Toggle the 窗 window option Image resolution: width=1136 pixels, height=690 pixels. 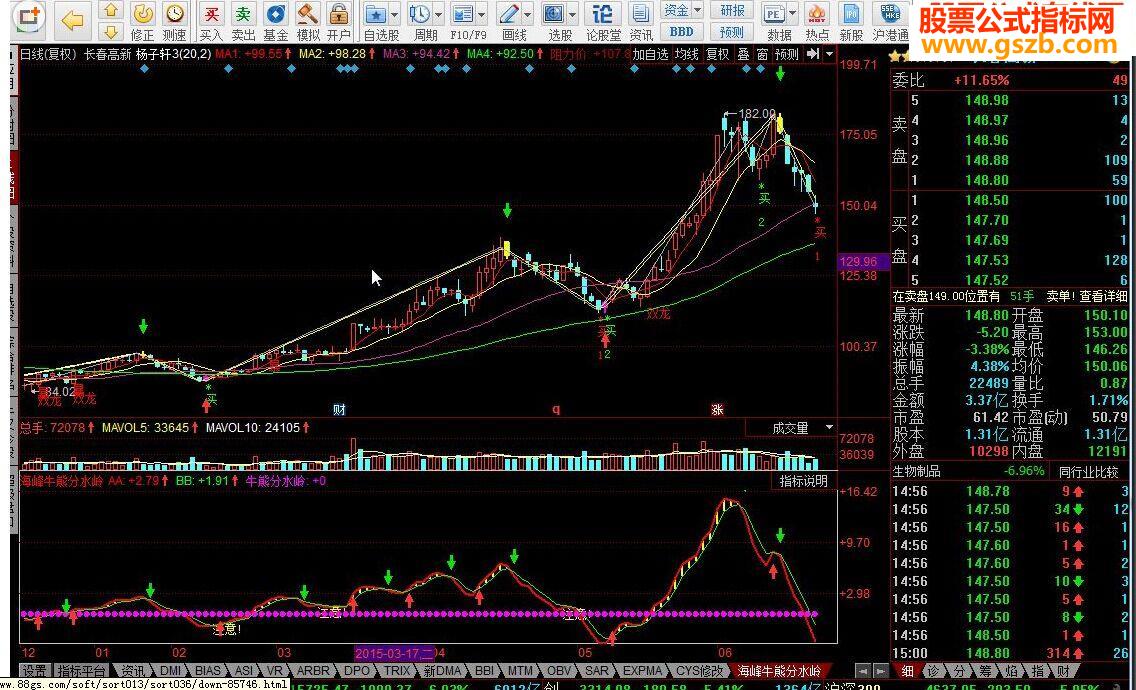(x=762, y=54)
